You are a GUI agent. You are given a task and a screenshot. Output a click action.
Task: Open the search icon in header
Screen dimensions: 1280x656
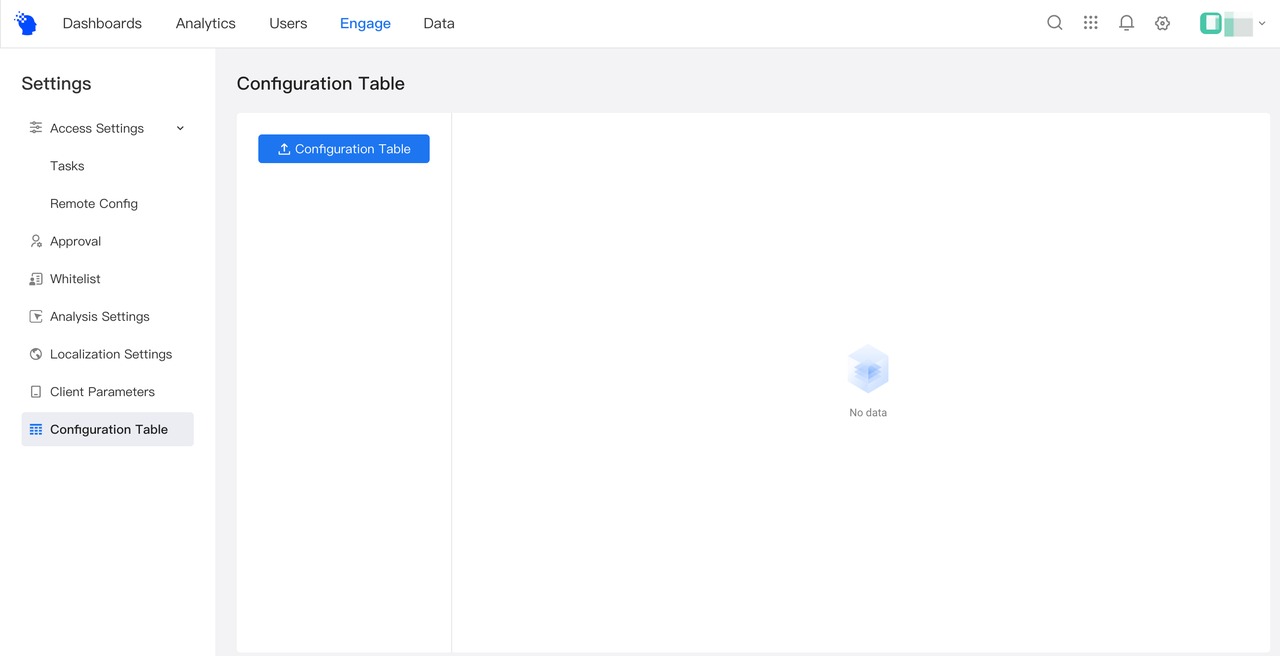point(1055,23)
